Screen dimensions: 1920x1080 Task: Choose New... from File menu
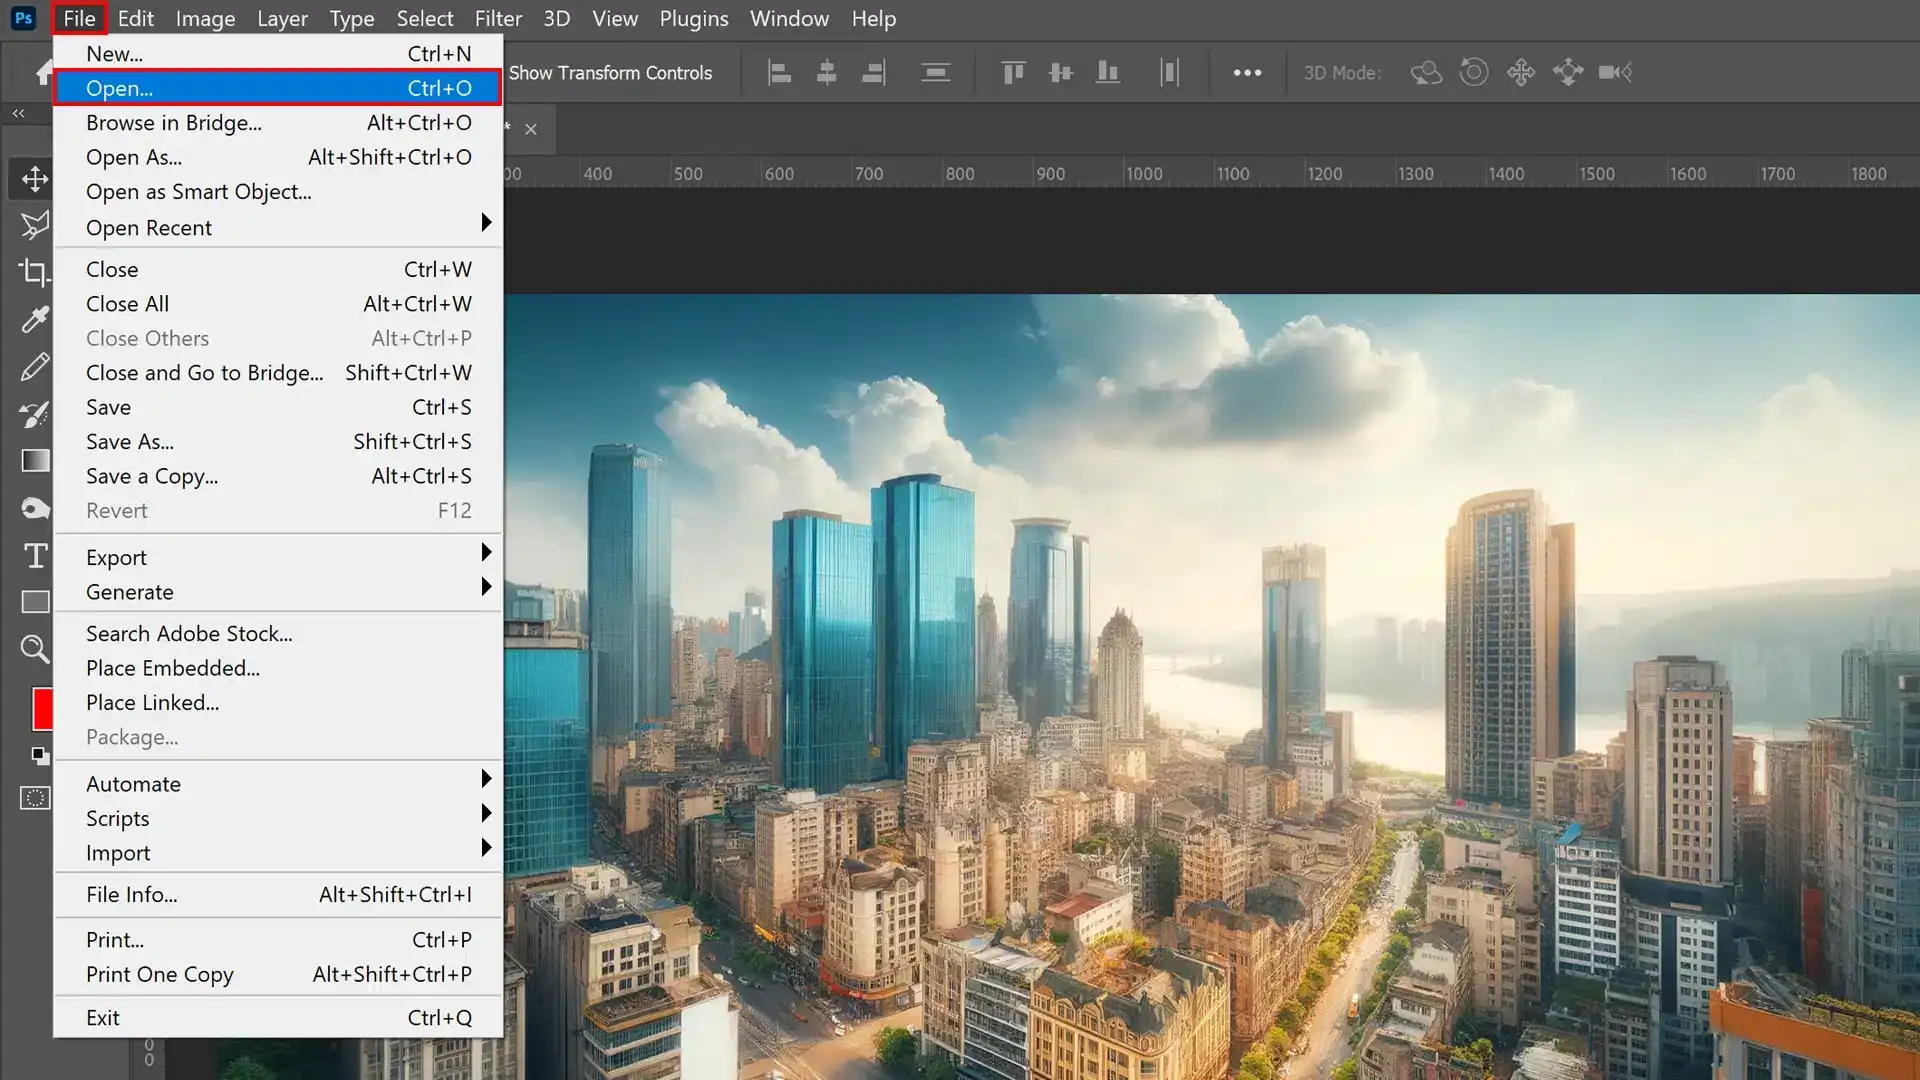[x=278, y=54]
